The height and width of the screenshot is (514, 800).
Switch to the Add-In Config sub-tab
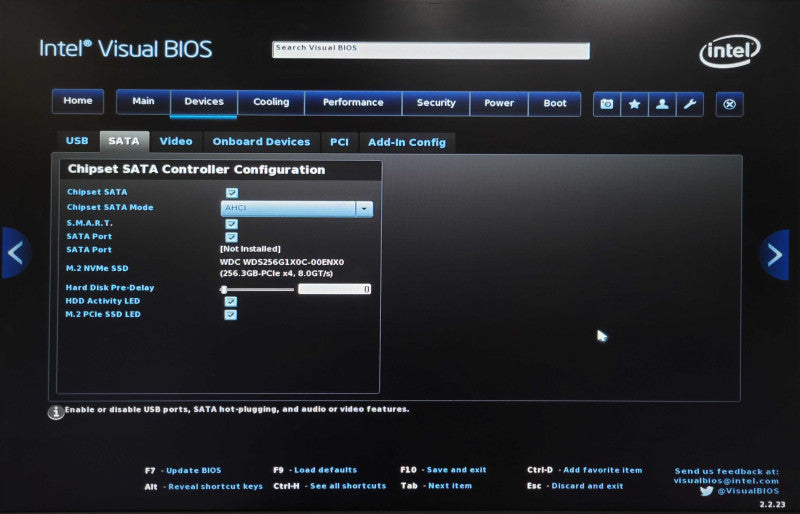tap(407, 143)
